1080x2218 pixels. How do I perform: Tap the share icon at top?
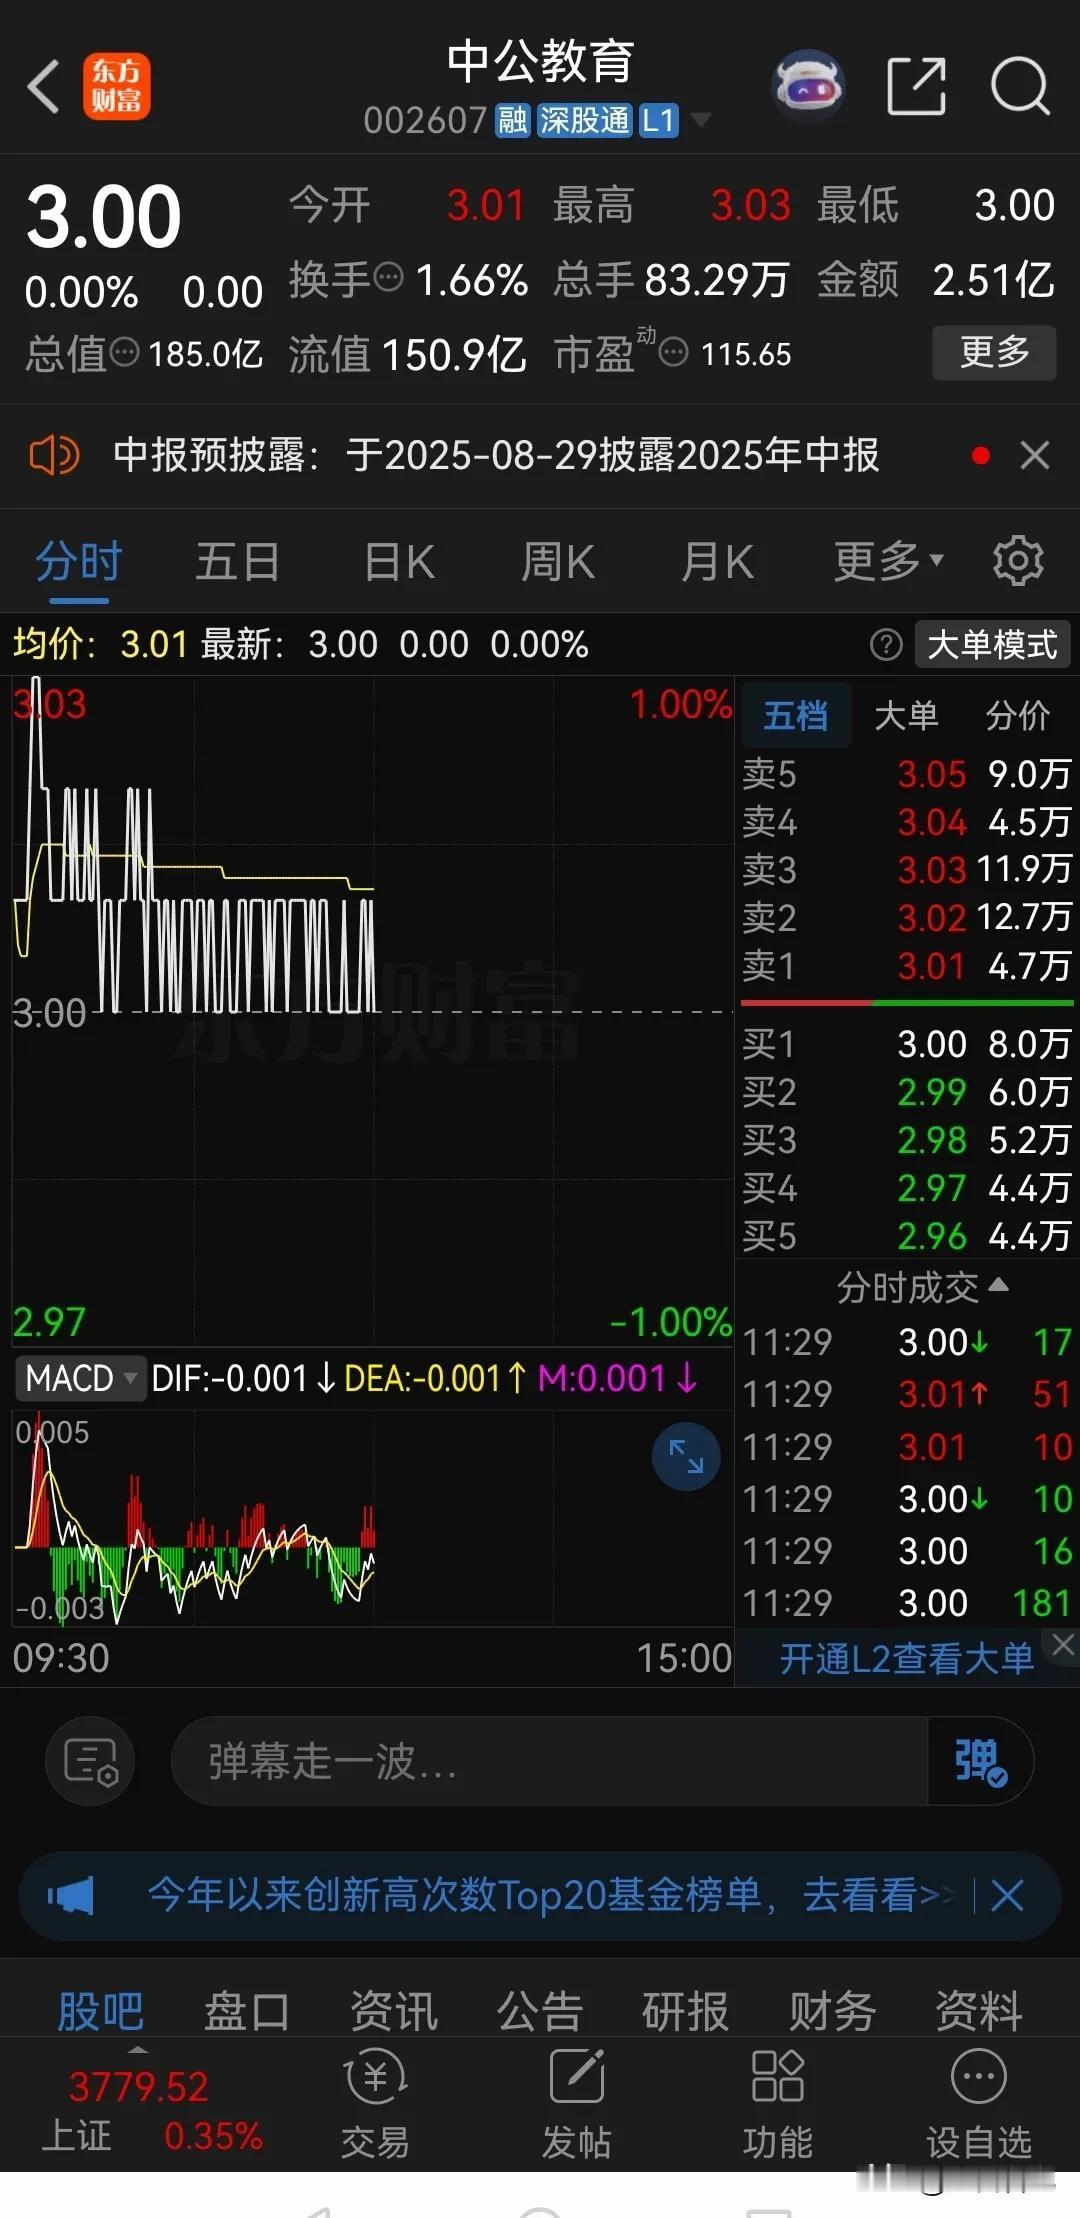(916, 86)
